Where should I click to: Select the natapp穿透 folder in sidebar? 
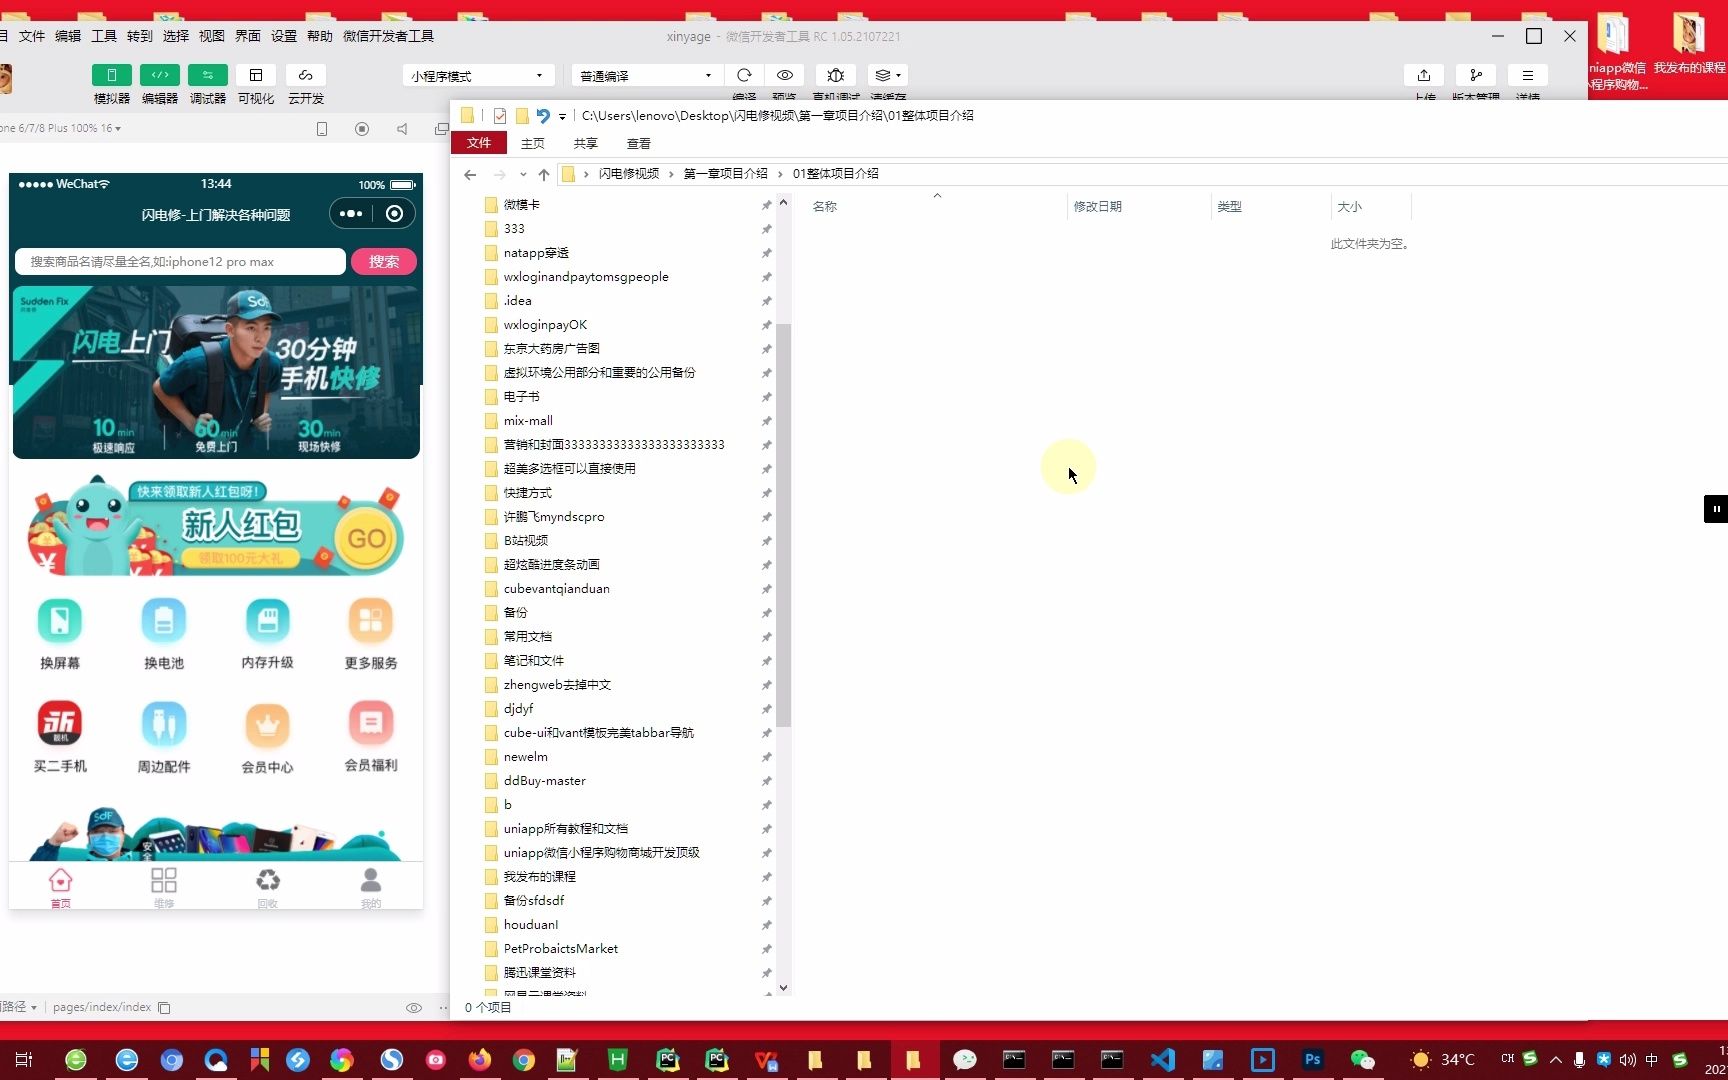(536, 253)
